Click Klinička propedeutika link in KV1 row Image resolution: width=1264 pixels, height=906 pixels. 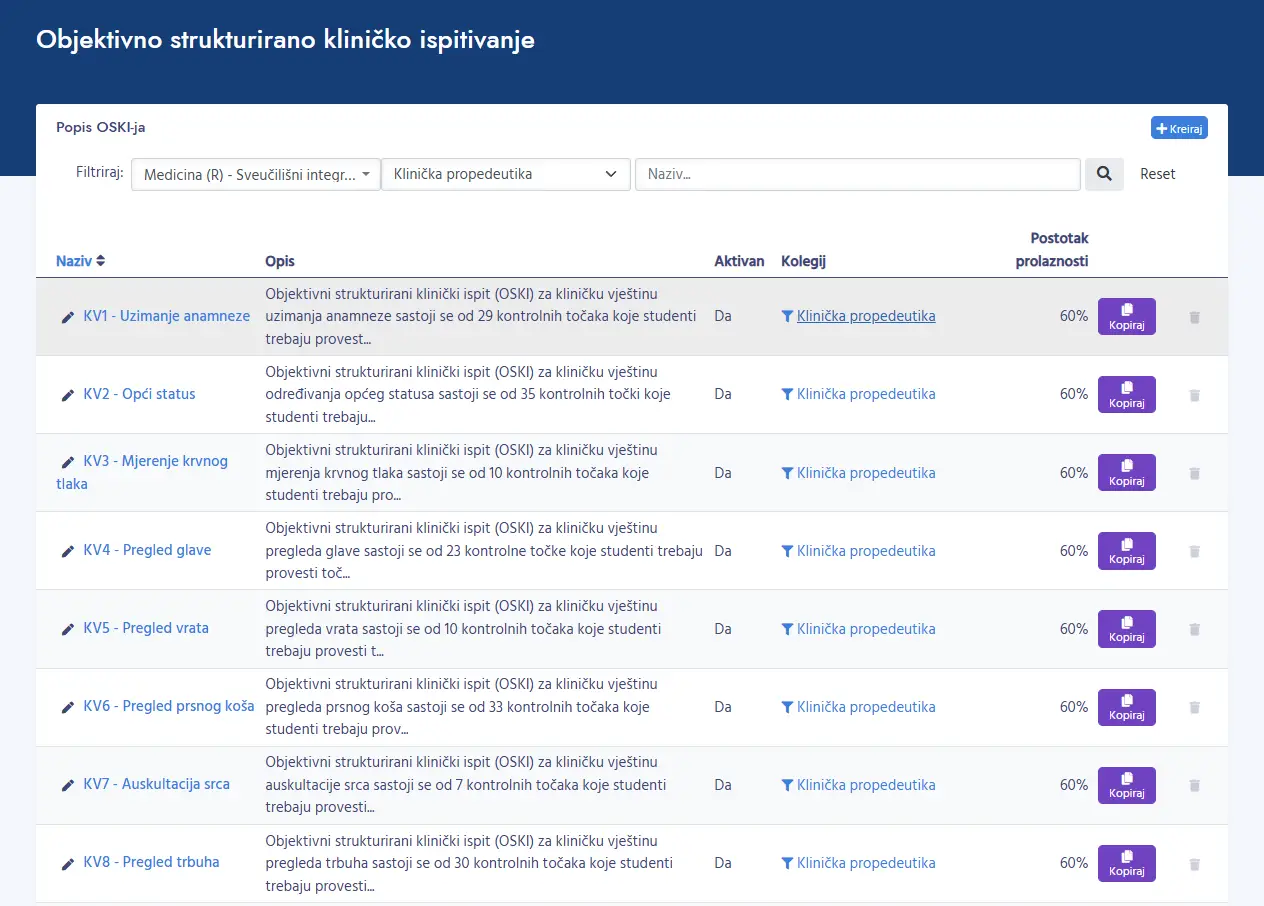coord(866,316)
